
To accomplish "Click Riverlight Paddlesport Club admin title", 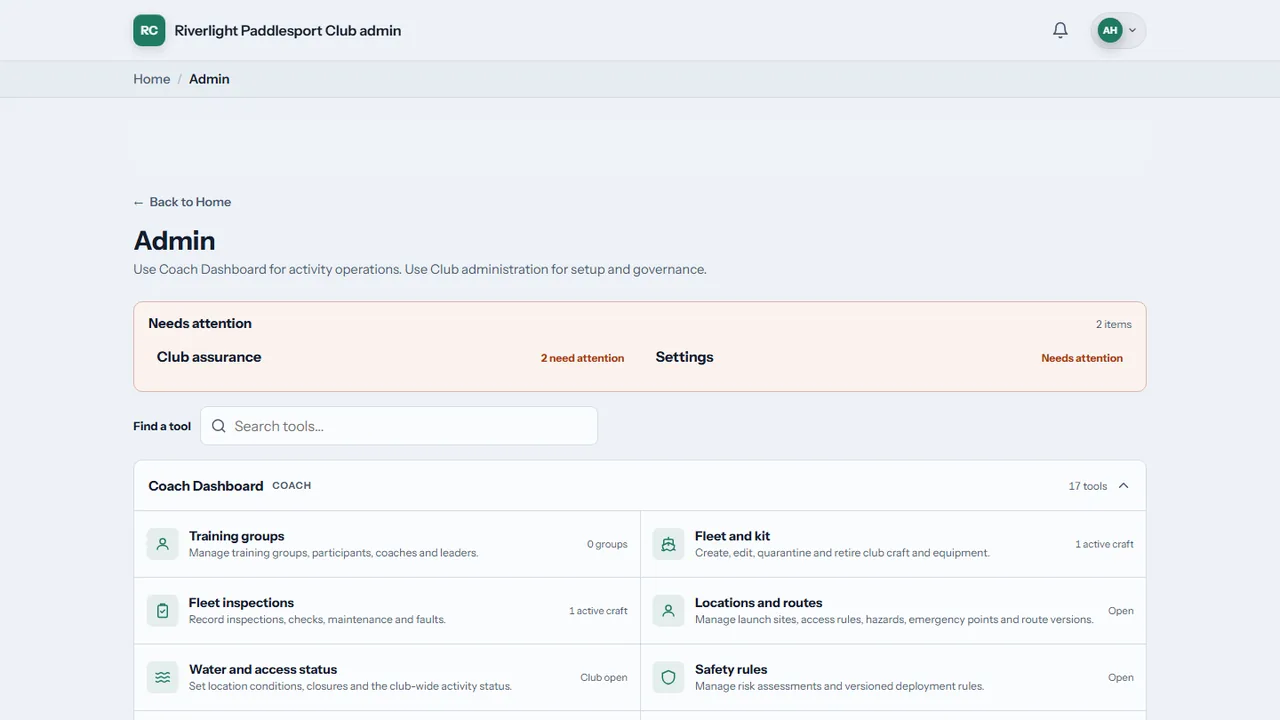I will tap(288, 30).
